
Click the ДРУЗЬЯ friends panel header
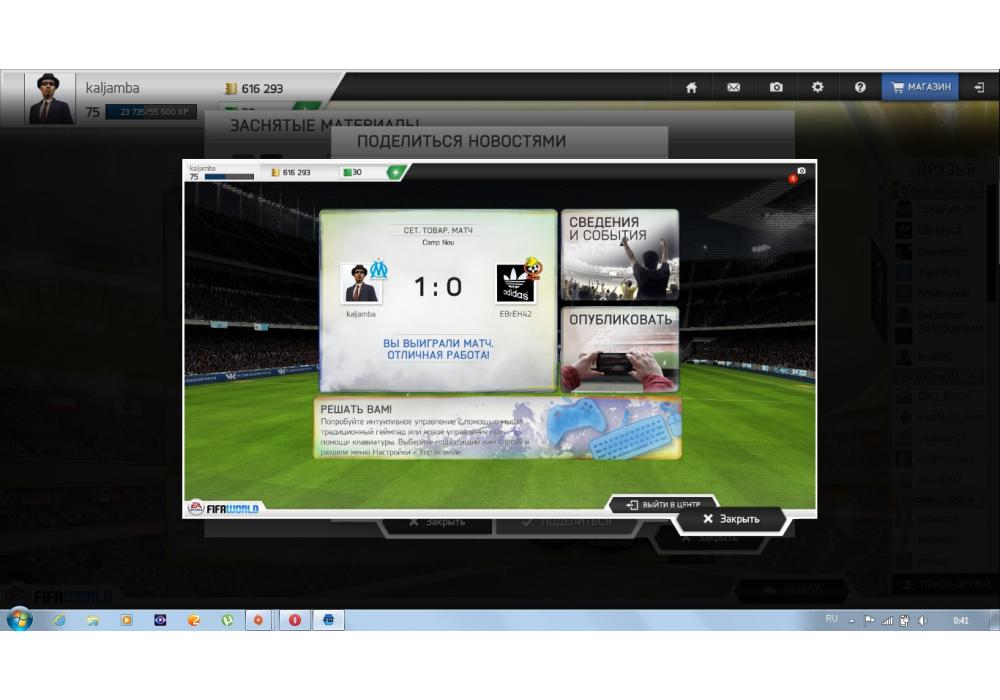(945, 169)
